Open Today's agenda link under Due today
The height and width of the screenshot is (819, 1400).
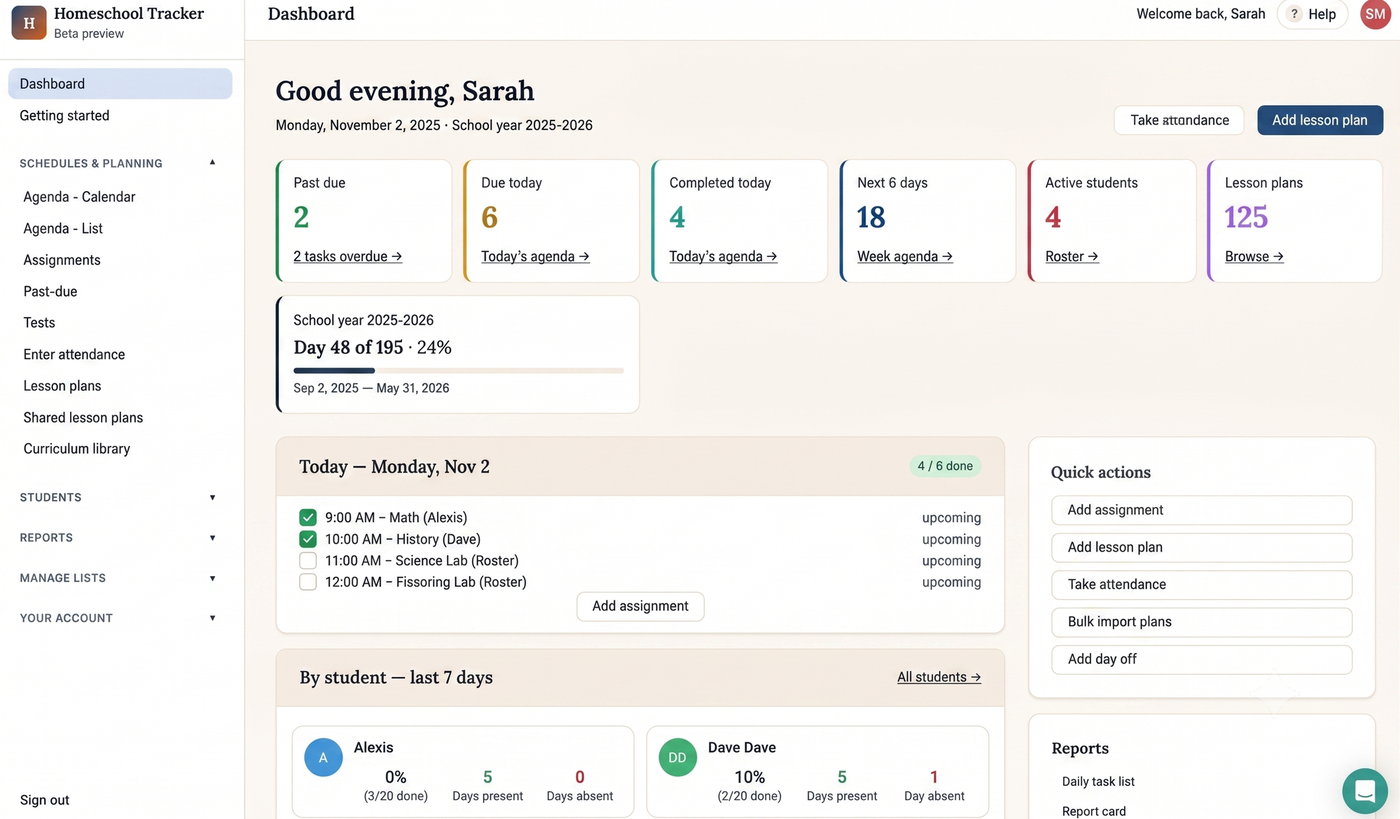(535, 256)
